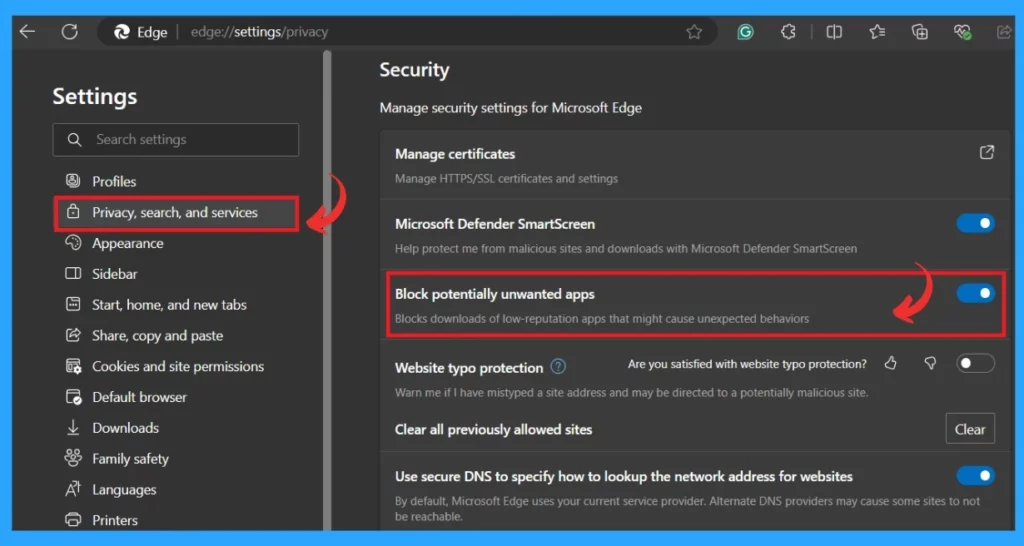Toggle Website typo protection switch
The image size is (1024, 546).
(975, 363)
